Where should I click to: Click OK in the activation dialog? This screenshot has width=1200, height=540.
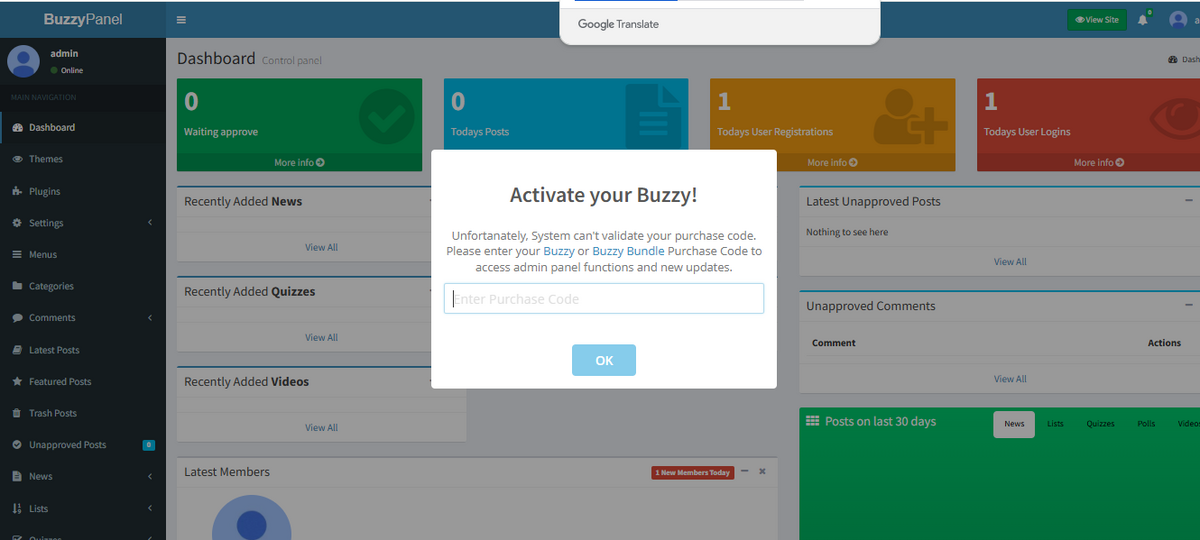(604, 360)
